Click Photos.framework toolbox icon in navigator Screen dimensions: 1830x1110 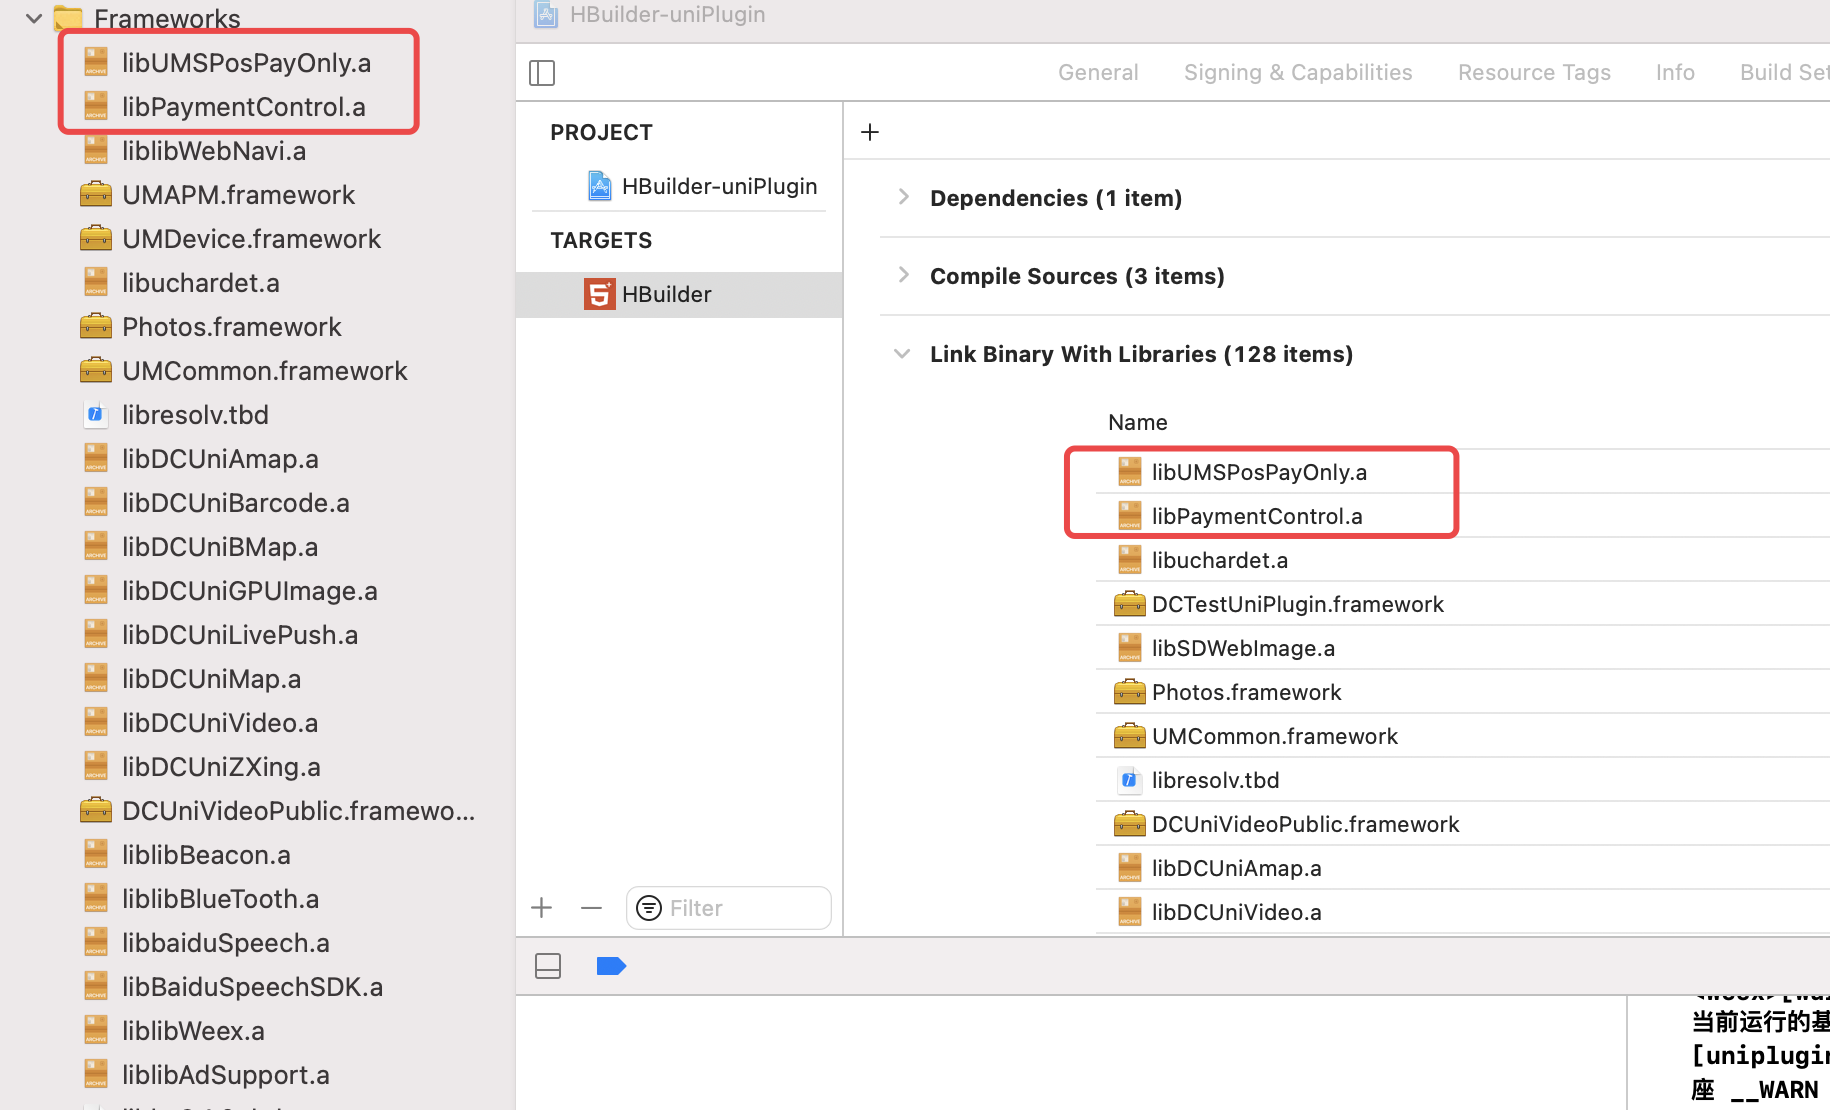point(96,326)
